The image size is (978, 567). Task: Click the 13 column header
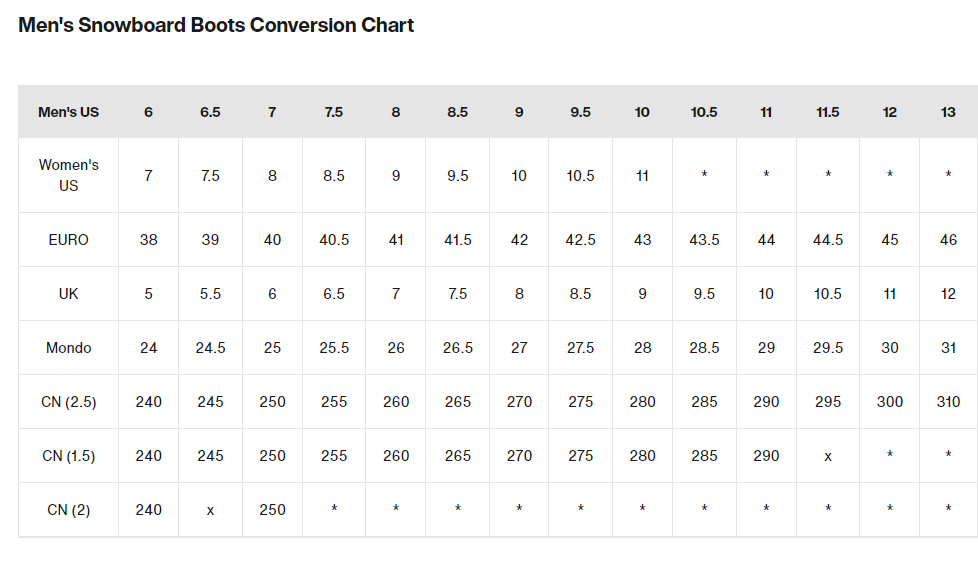tap(948, 112)
